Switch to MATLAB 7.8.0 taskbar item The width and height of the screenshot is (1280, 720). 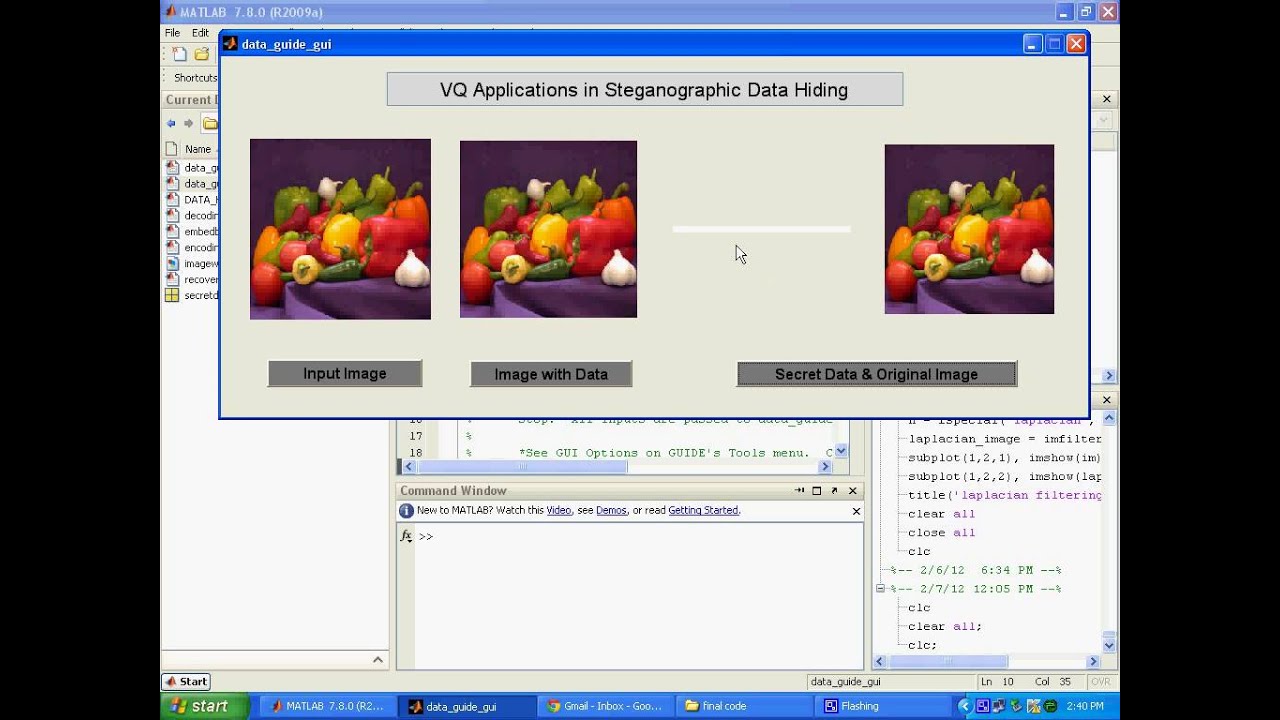(327, 706)
